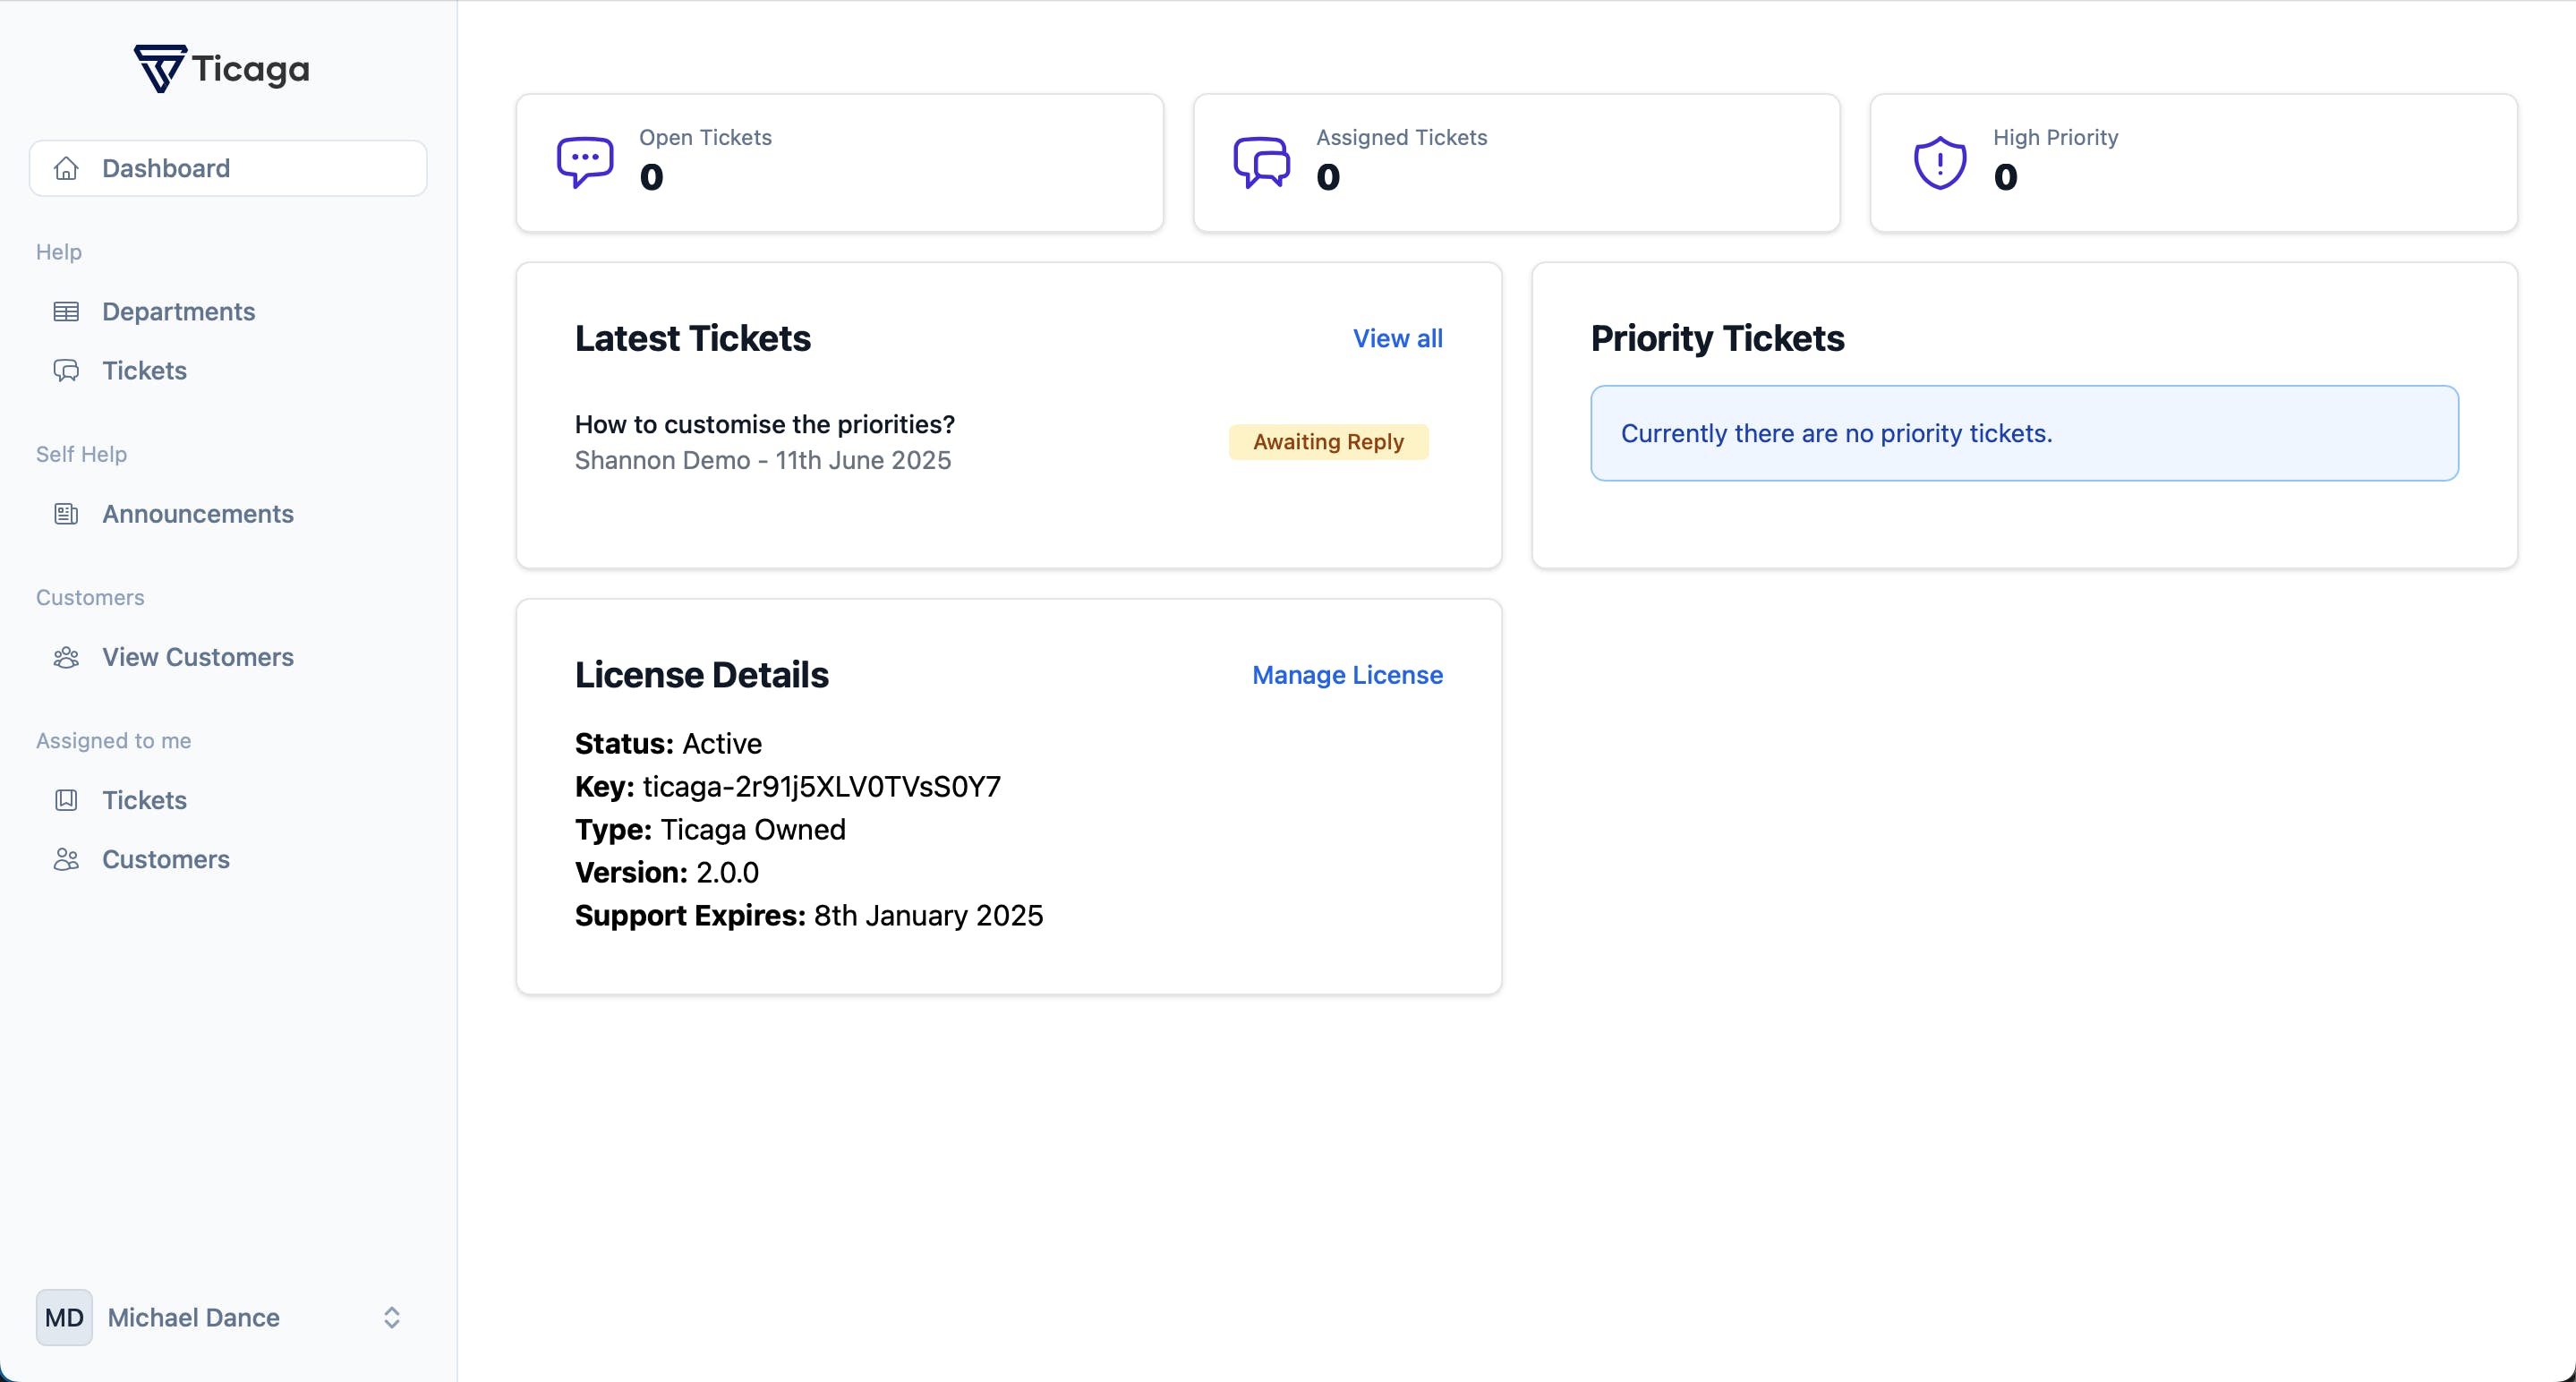The height and width of the screenshot is (1382, 2576).
Task: Click the Announcements newspaper icon
Action: 66,514
